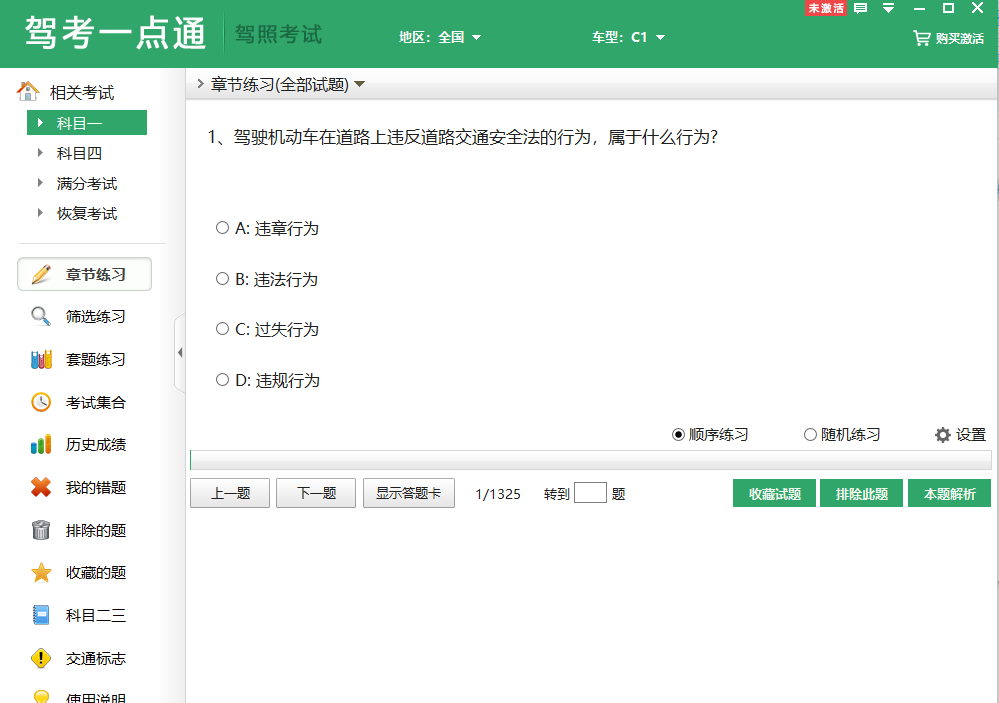This screenshot has height=703, width=999.
Task: Open 收藏的题 favorite questions
Action: pyautogui.click(x=84, y=572)
